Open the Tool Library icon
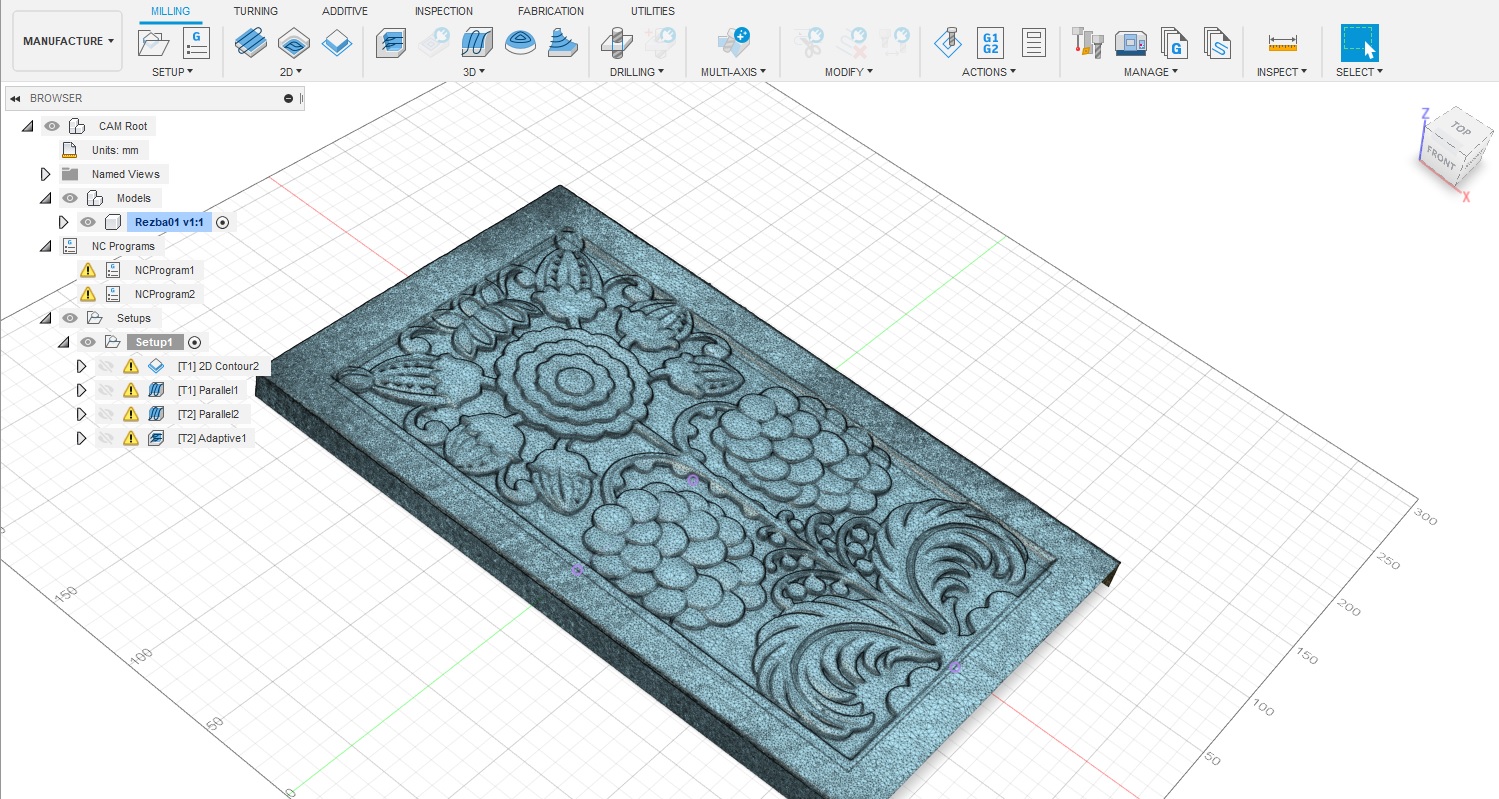This screenshot has height=799, width=1499. pos(1086,43)
